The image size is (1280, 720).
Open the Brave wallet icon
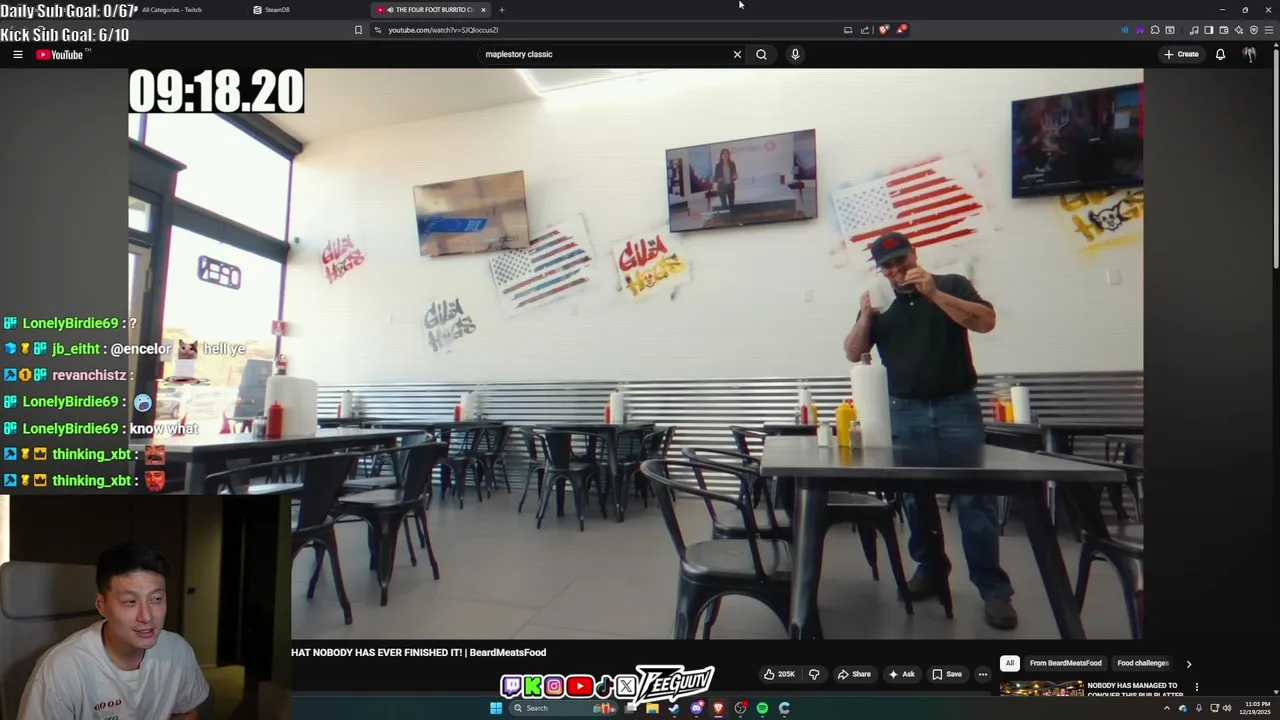pos(1223,30)
